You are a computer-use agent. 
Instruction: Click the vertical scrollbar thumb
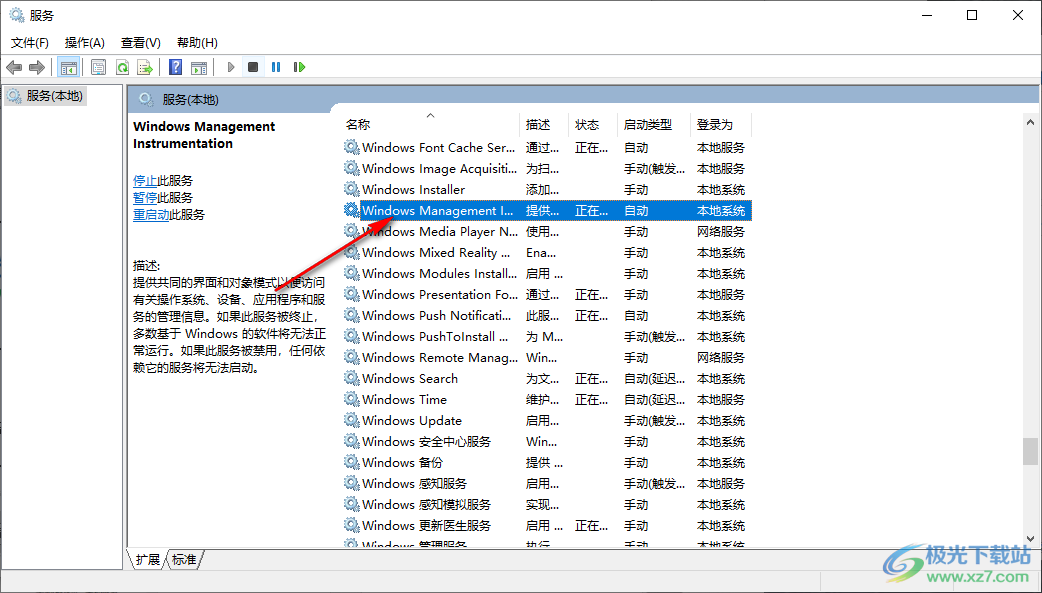coord(1030,451)
